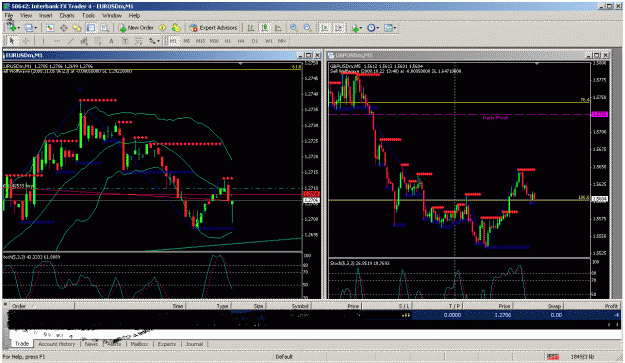The height and width of the screenshot is (363, 625).
Task: Expand the Periods dropdown arrow
Action: 378,28
